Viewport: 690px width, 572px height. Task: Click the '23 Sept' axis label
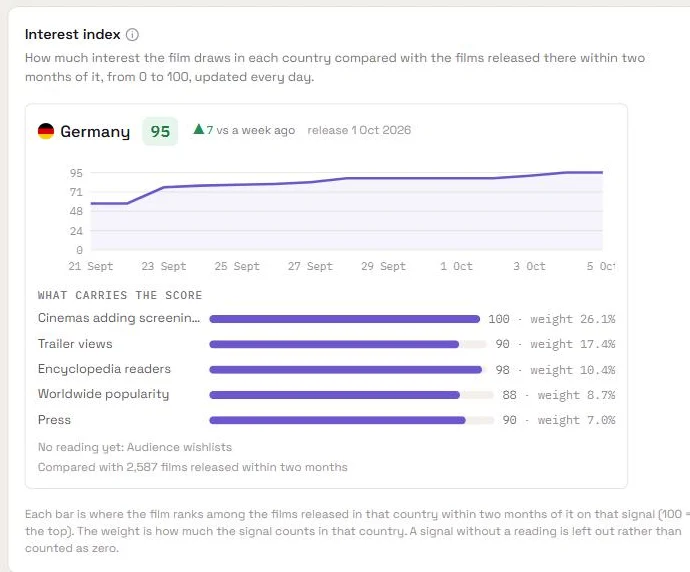click(164, 266)
